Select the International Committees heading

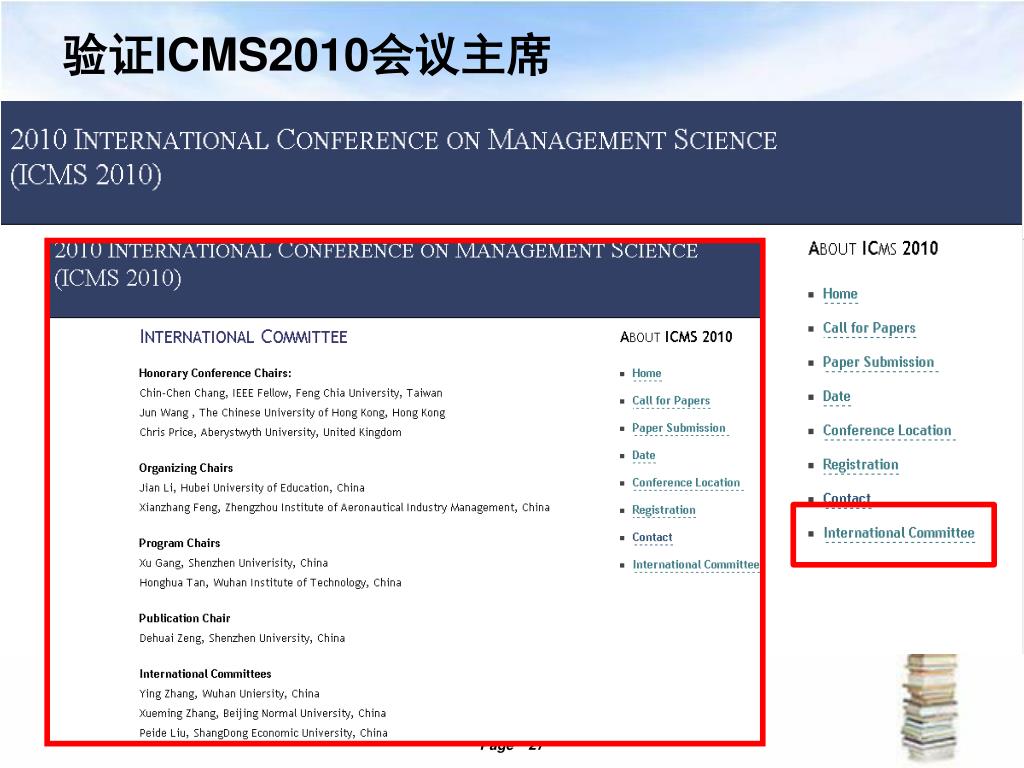click(x=205, y=673)
